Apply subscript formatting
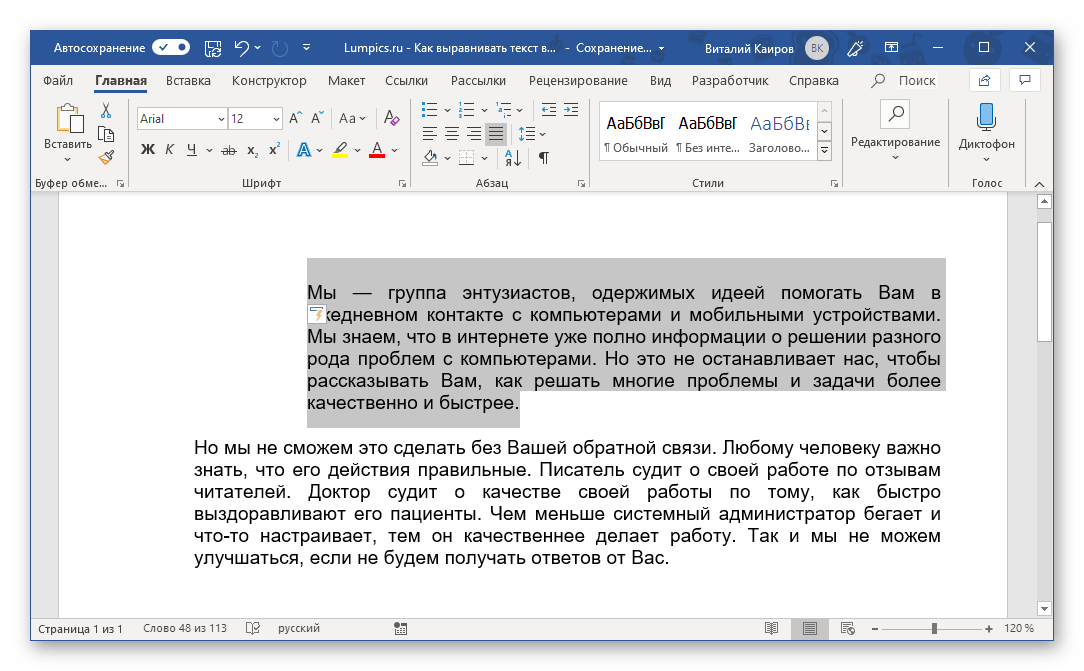This screenshot has width=1084, height=671. click(x=252, y=150)
